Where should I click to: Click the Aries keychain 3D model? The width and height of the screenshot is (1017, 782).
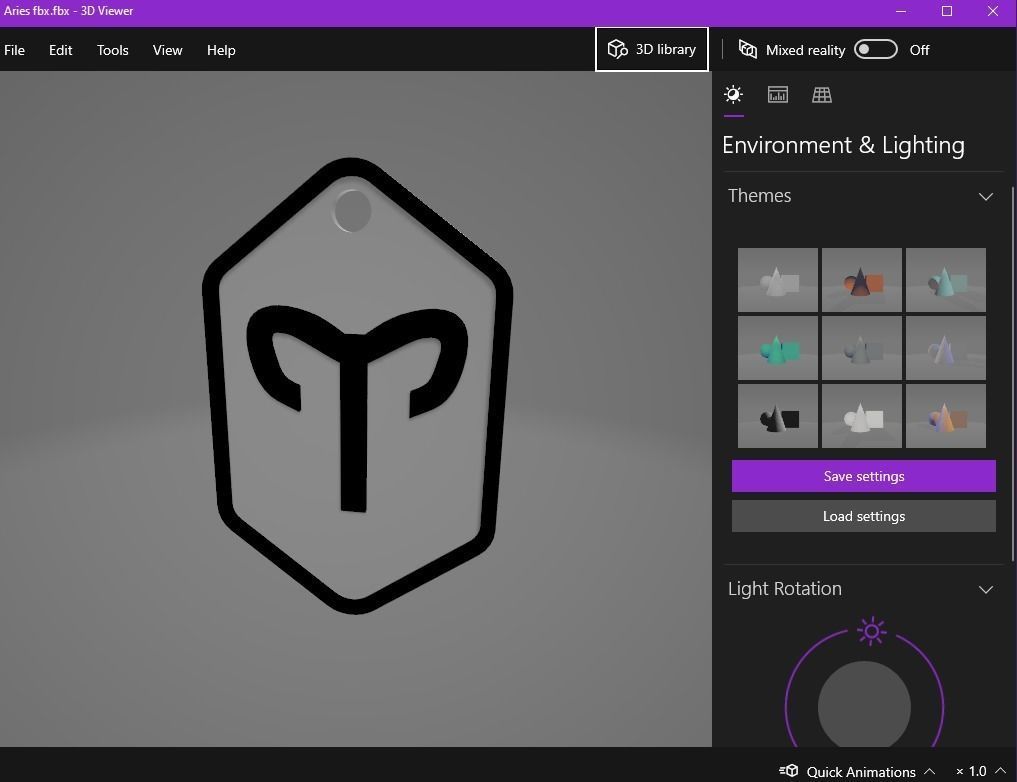[357, 386]
